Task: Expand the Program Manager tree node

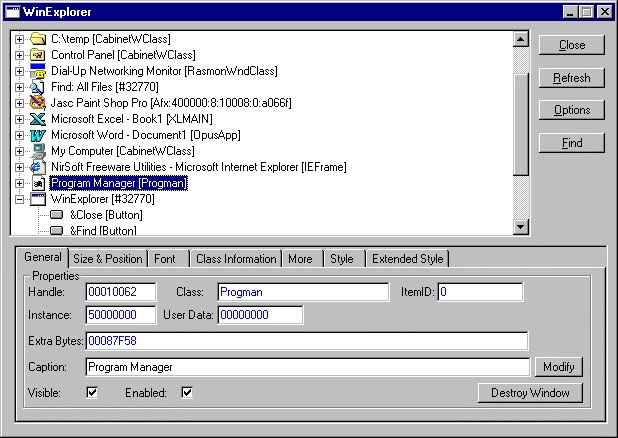Action: (x=19, y=183)
